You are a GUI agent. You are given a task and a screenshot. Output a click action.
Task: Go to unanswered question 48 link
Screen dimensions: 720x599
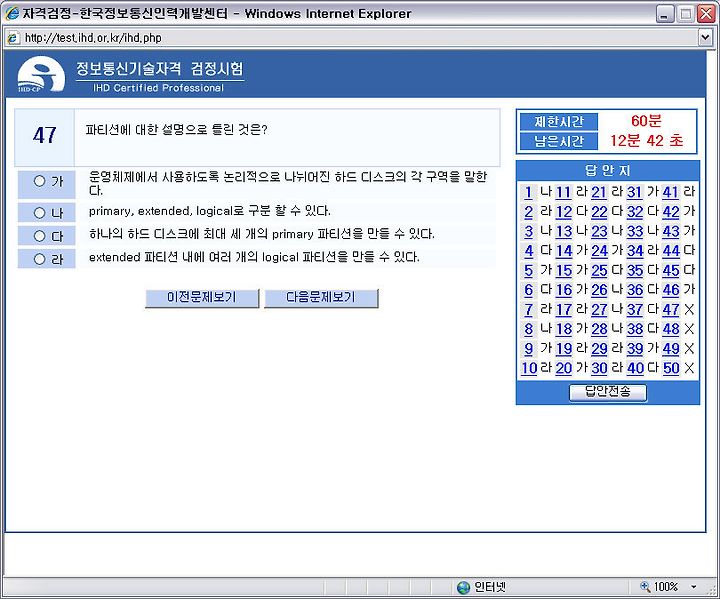tap(670, 329)
